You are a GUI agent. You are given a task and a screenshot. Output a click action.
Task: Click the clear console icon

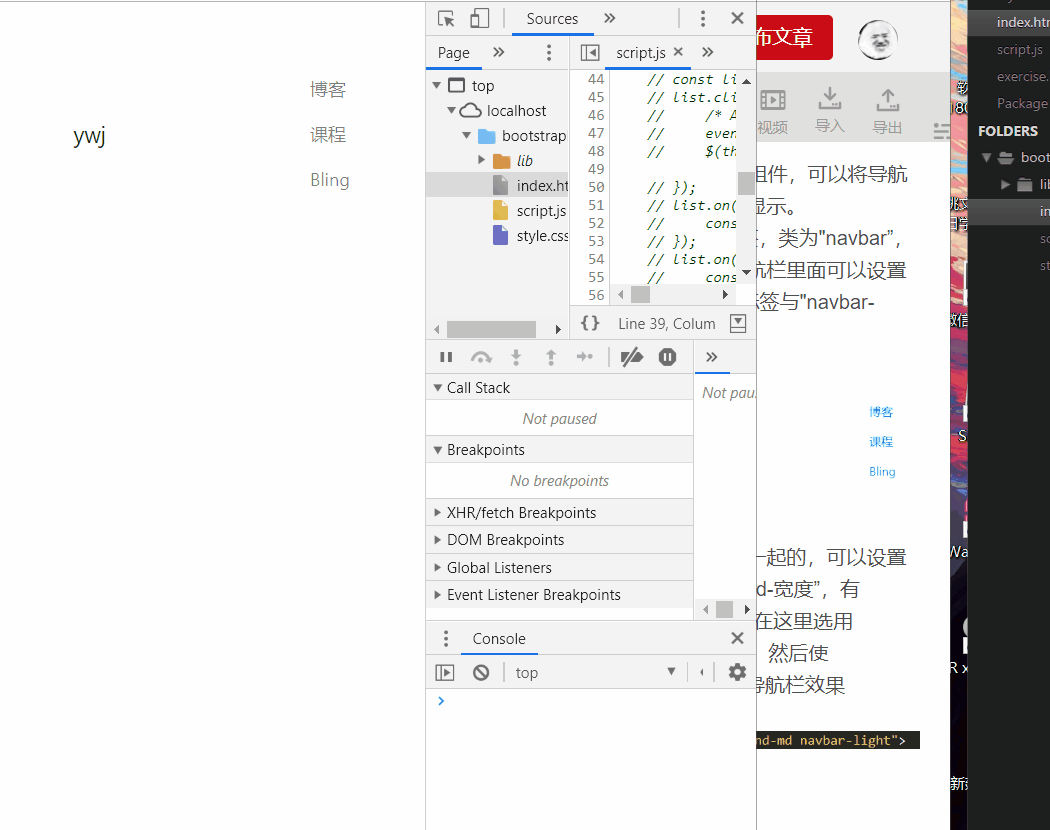pos(481,672)
